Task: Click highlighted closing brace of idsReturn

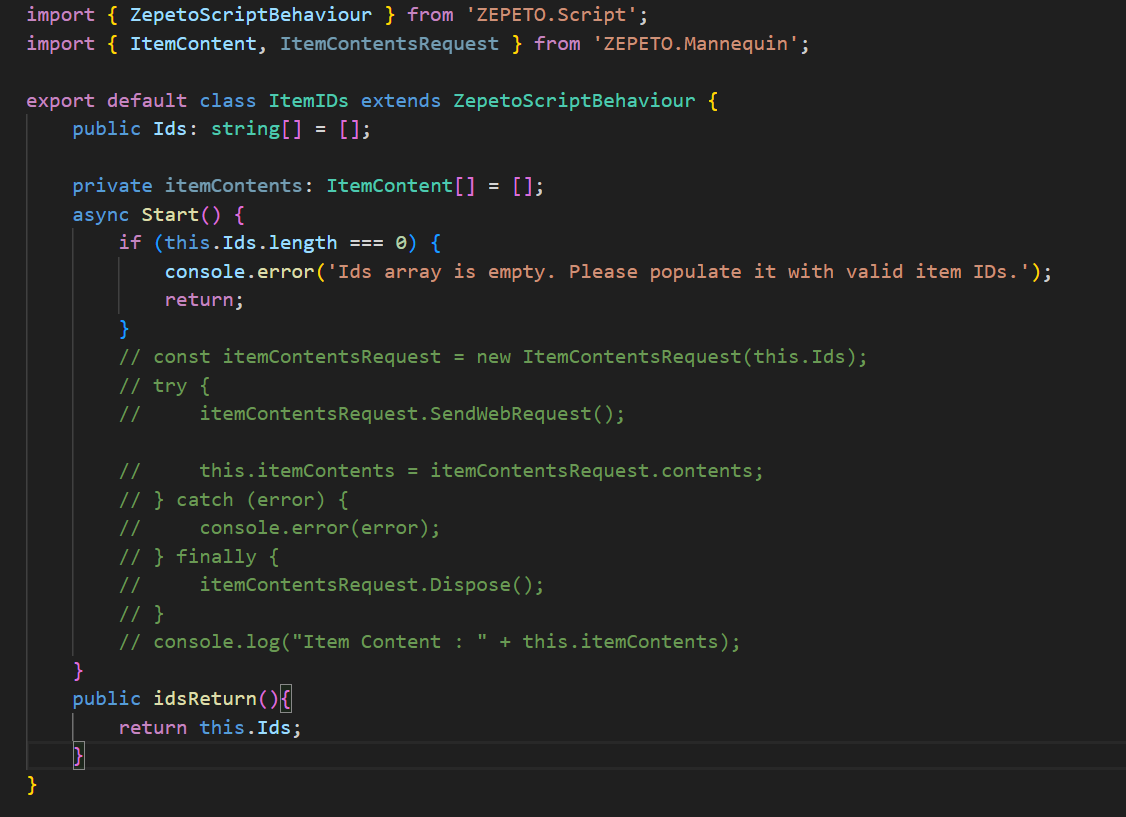Action: [78, 756]
